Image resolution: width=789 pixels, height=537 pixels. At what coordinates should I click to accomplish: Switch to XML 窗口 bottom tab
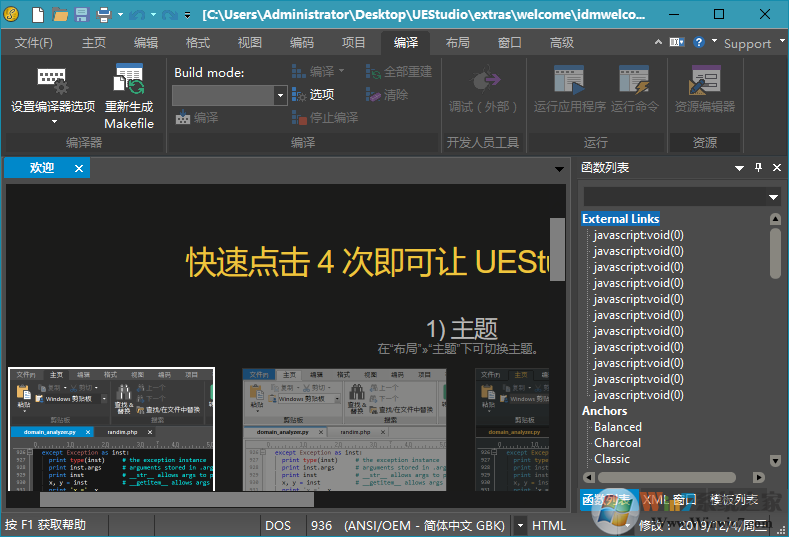coord(669,500)
